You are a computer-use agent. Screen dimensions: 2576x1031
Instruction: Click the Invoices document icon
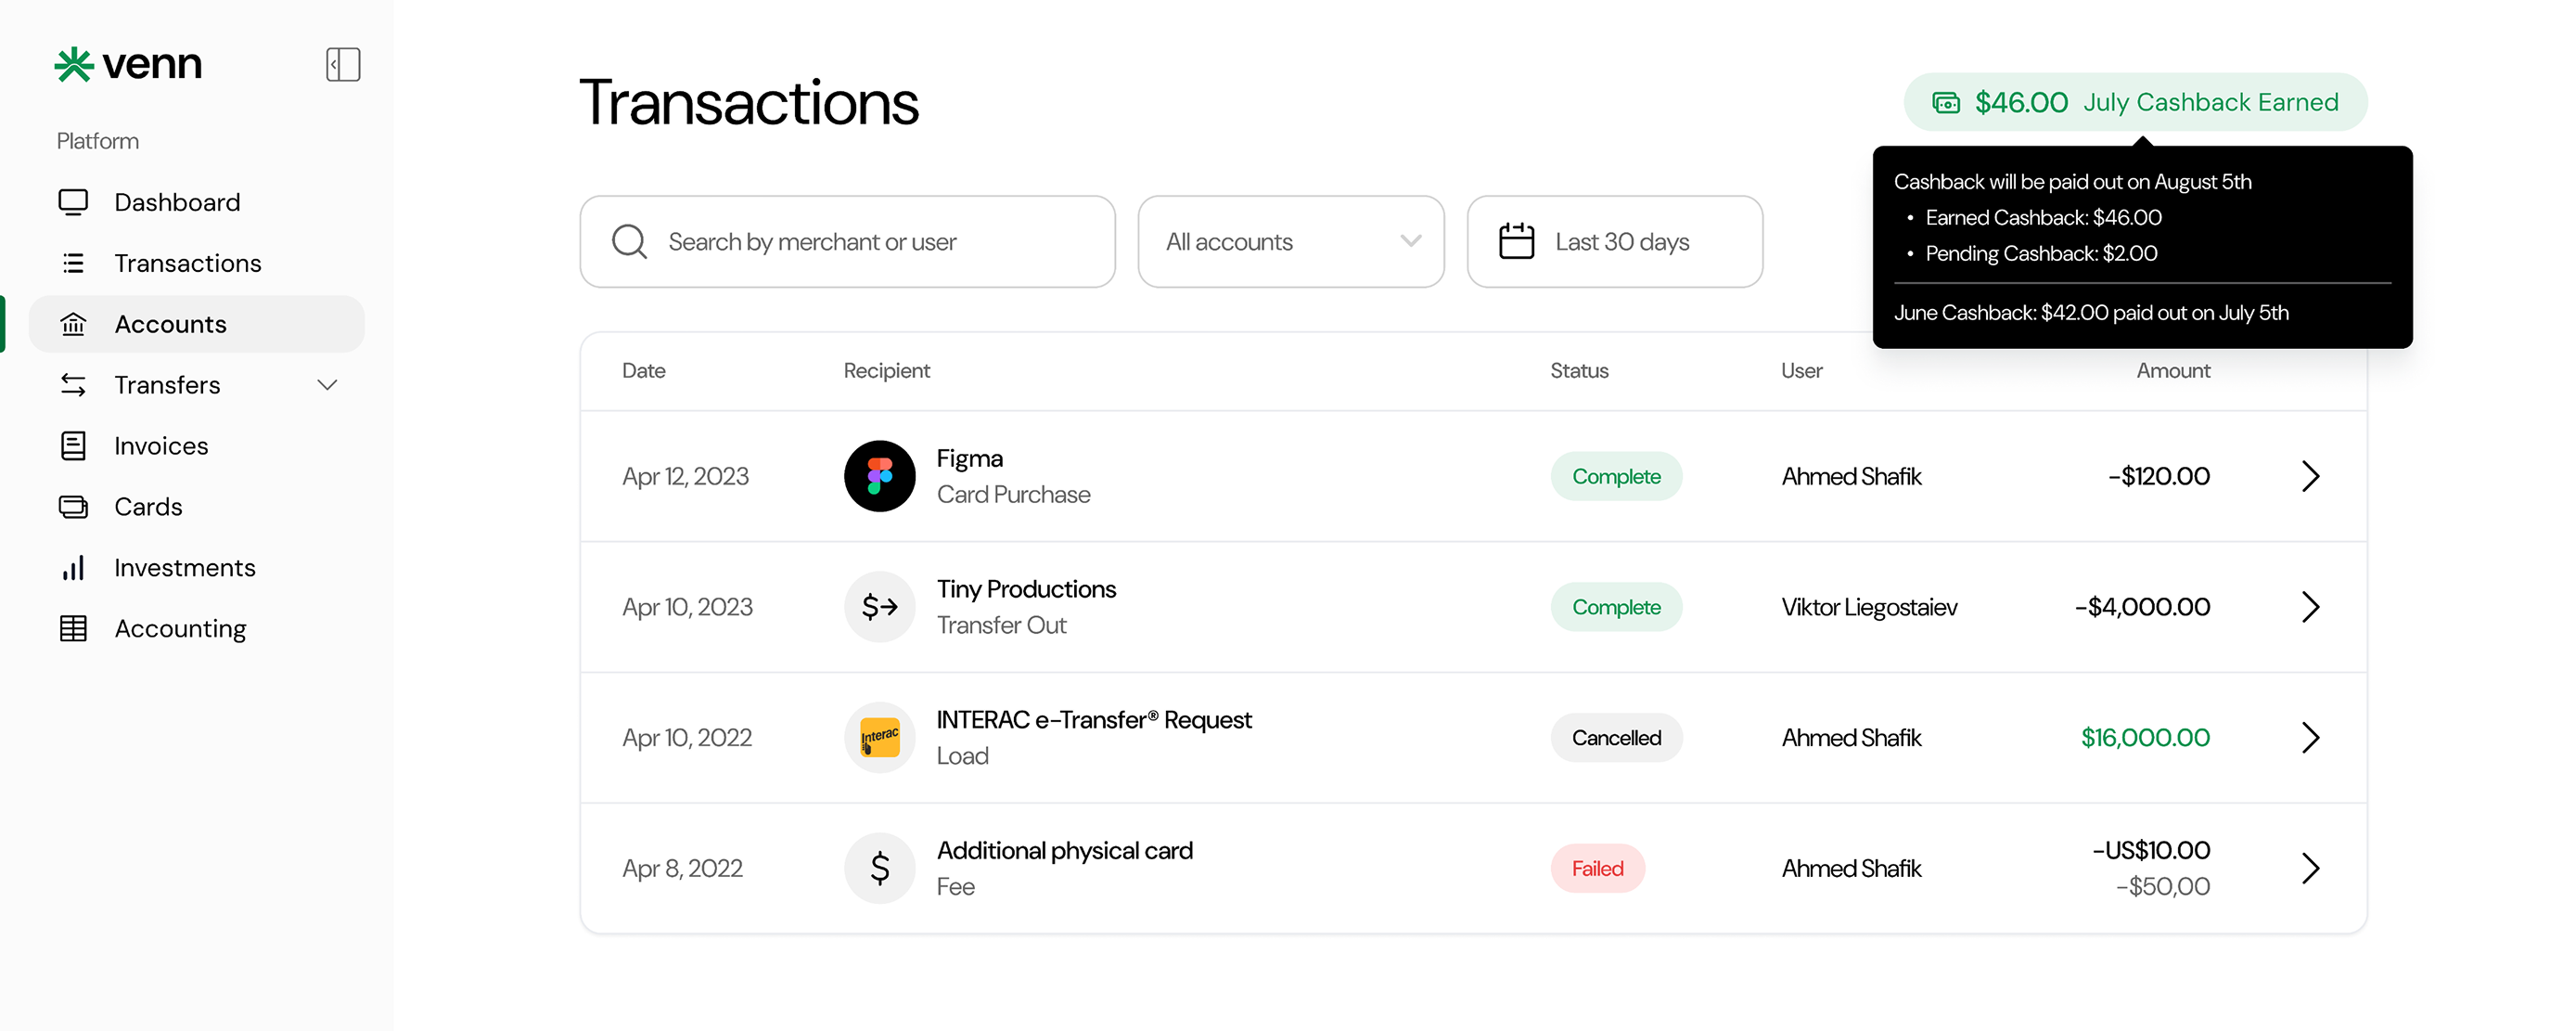pyautogui.click(x=73, y=446)
